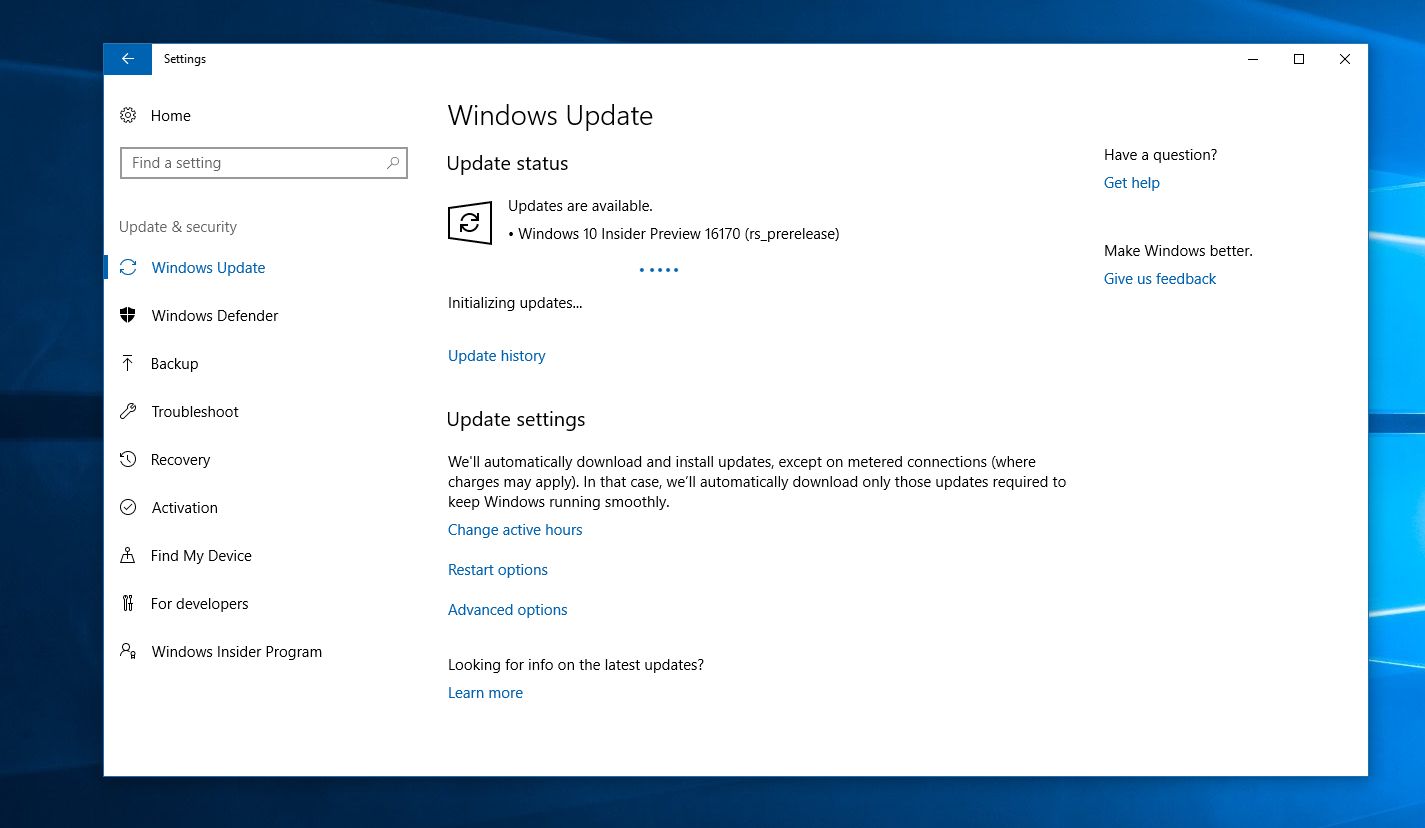Click the Backup upload arrow icon
The image size is (1425, 828).
click(128, 364)
